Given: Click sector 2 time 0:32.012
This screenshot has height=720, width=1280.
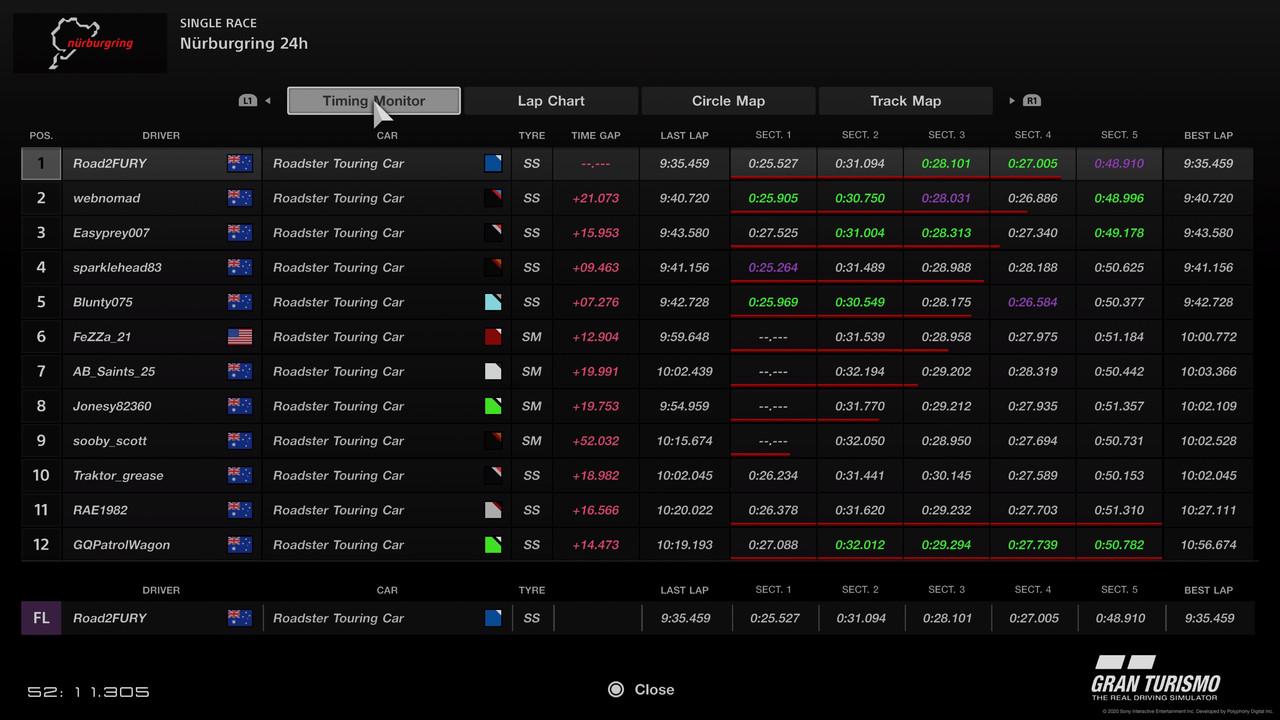Looking at the screenshot, I should [x=860, y=545].
